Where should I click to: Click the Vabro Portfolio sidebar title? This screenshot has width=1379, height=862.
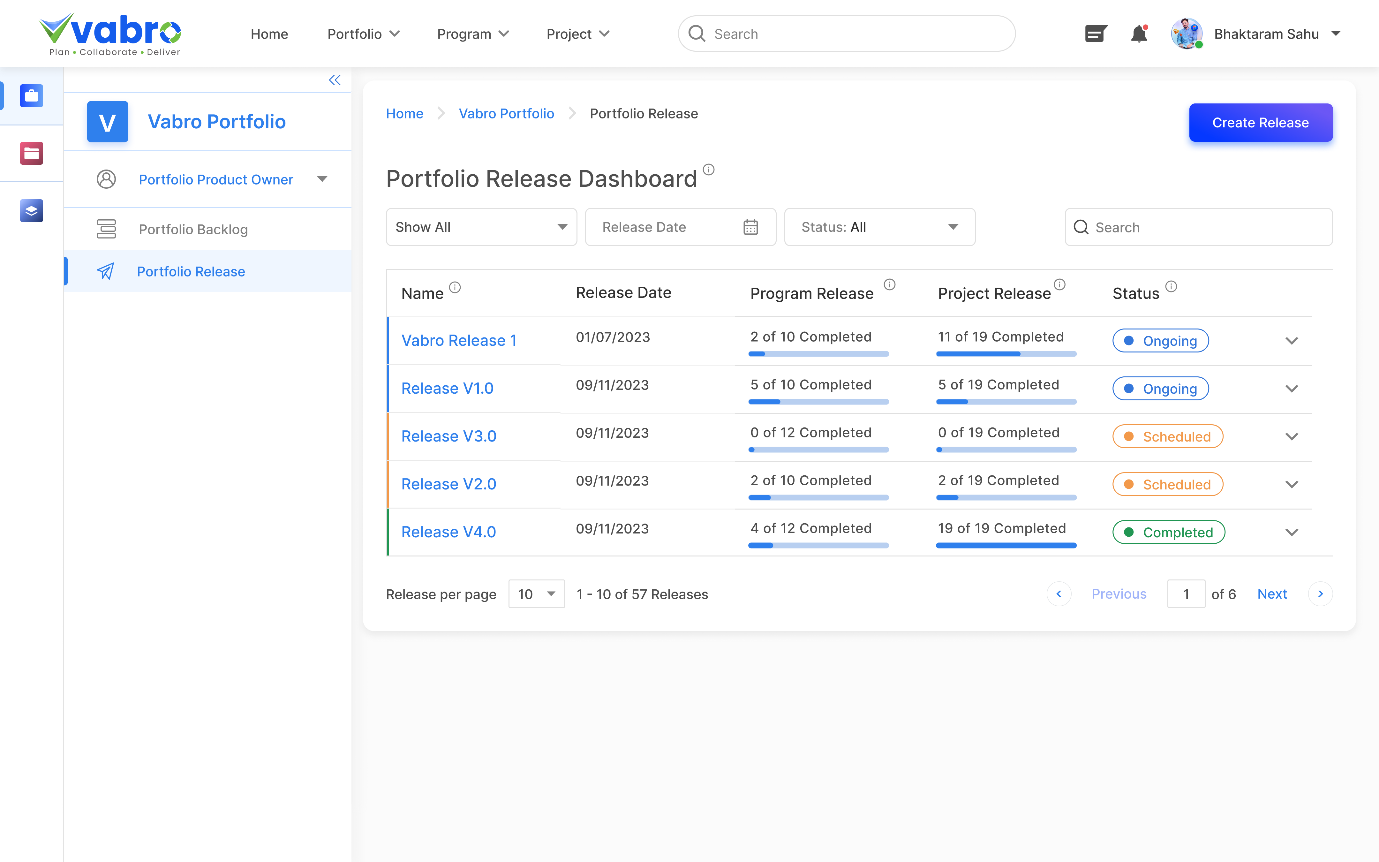tap(217, 122)
